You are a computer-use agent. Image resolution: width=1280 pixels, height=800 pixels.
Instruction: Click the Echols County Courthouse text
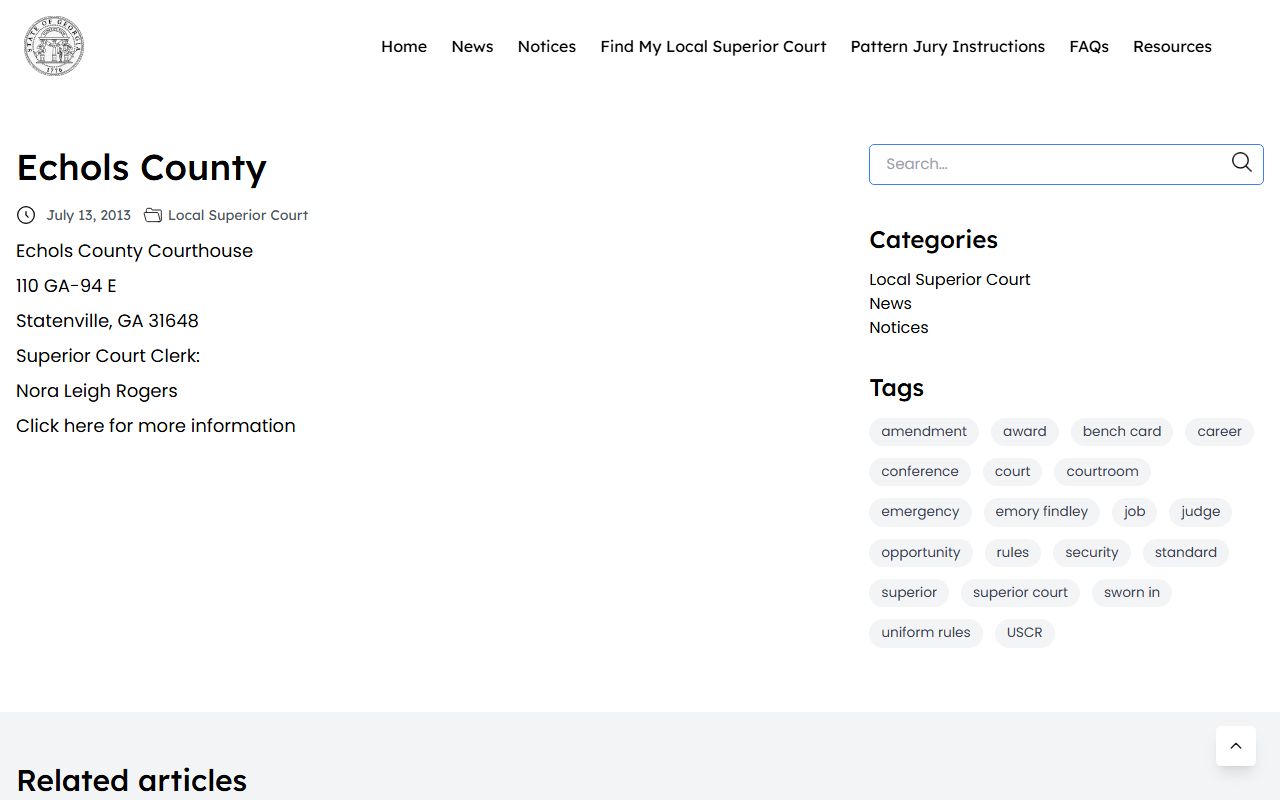coord(135,251)
